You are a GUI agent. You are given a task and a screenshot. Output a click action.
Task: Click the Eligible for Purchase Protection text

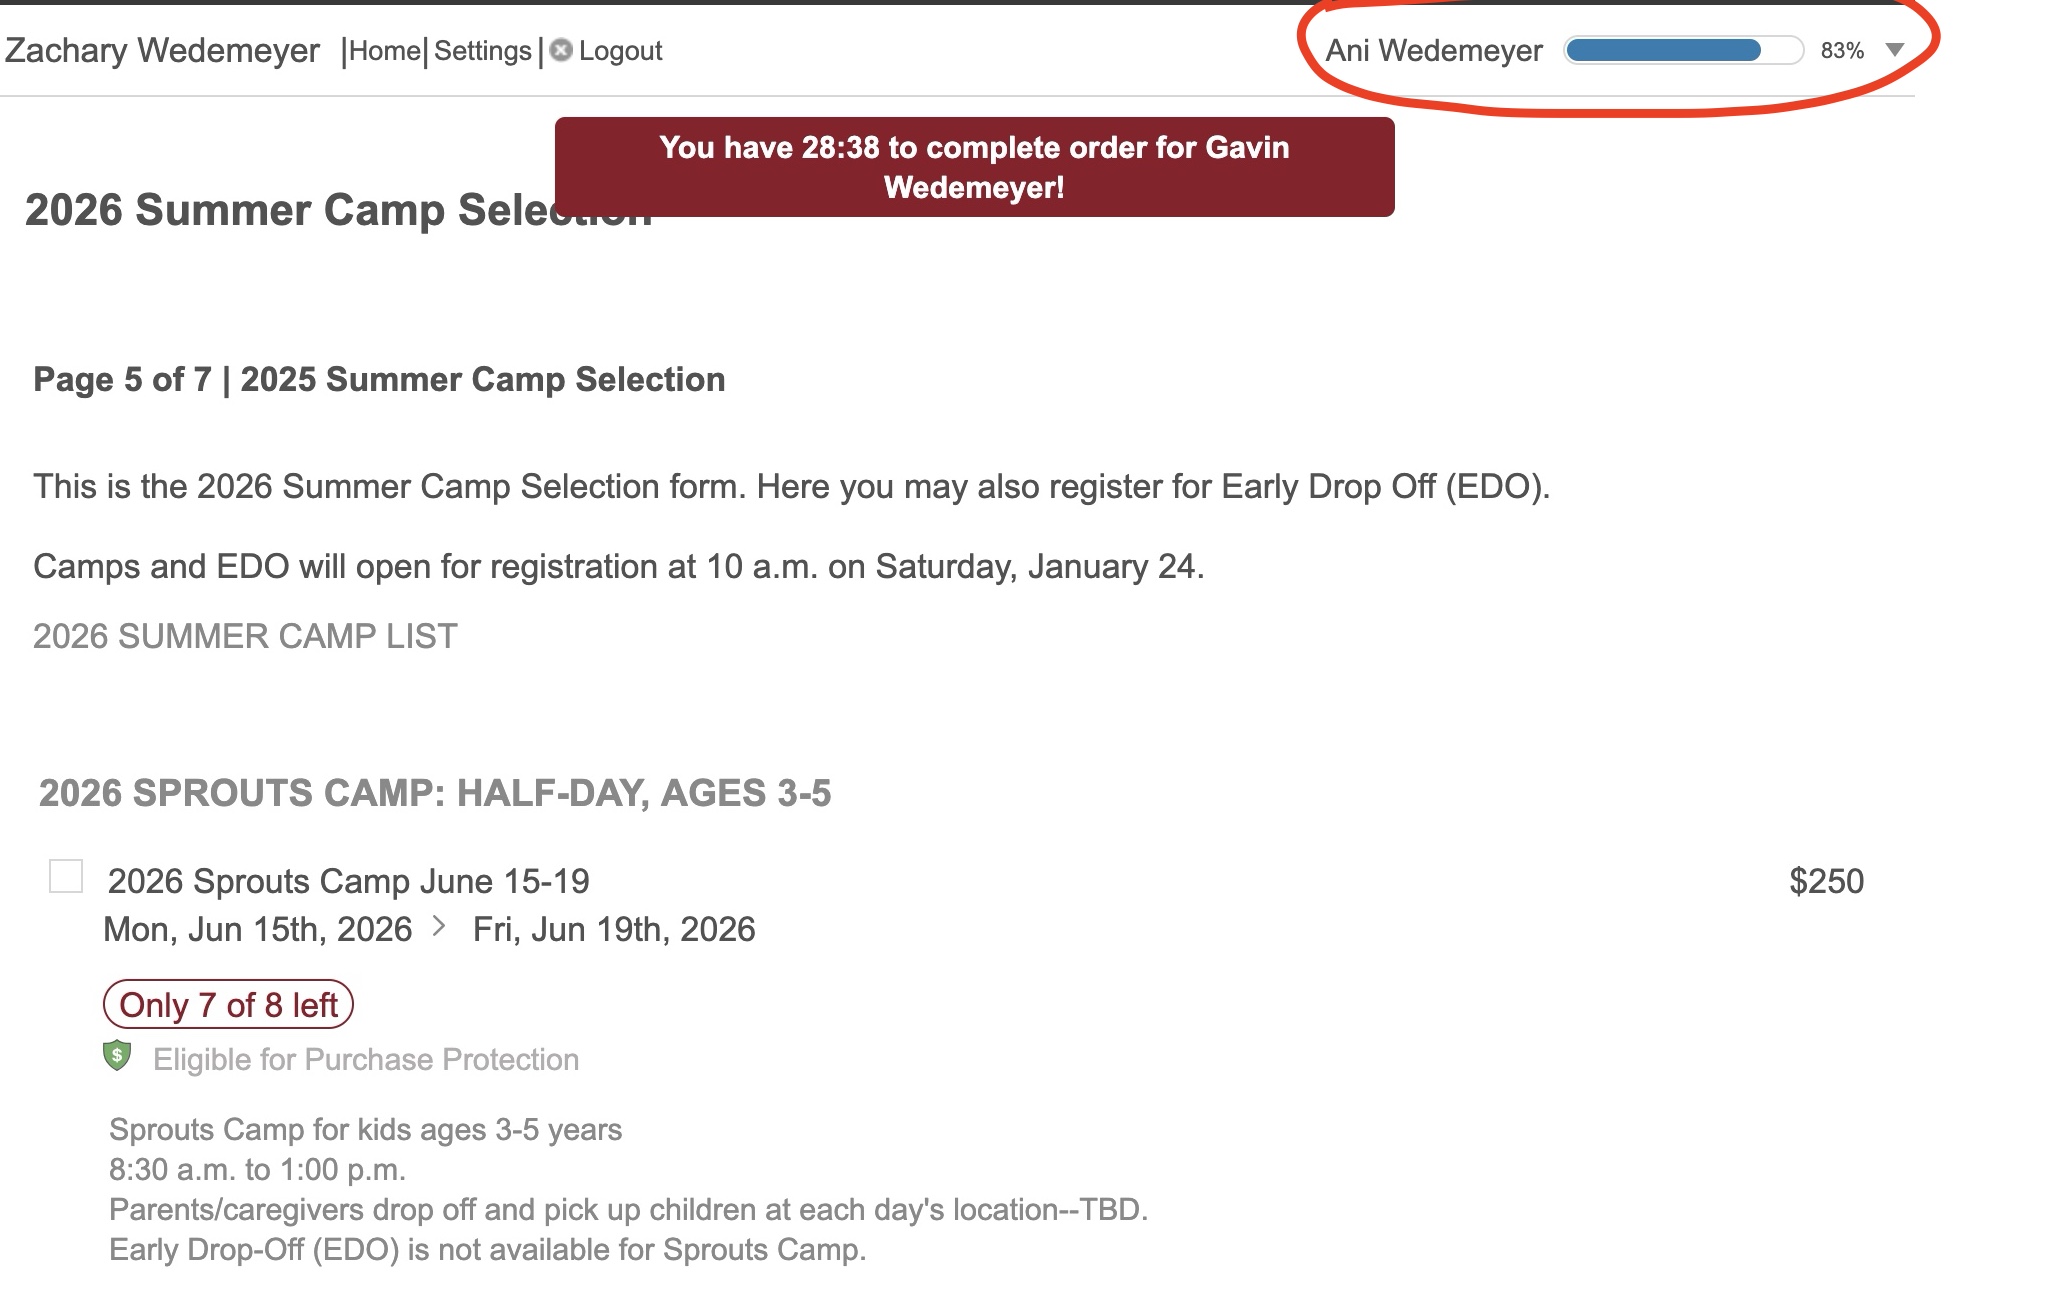366,1060
